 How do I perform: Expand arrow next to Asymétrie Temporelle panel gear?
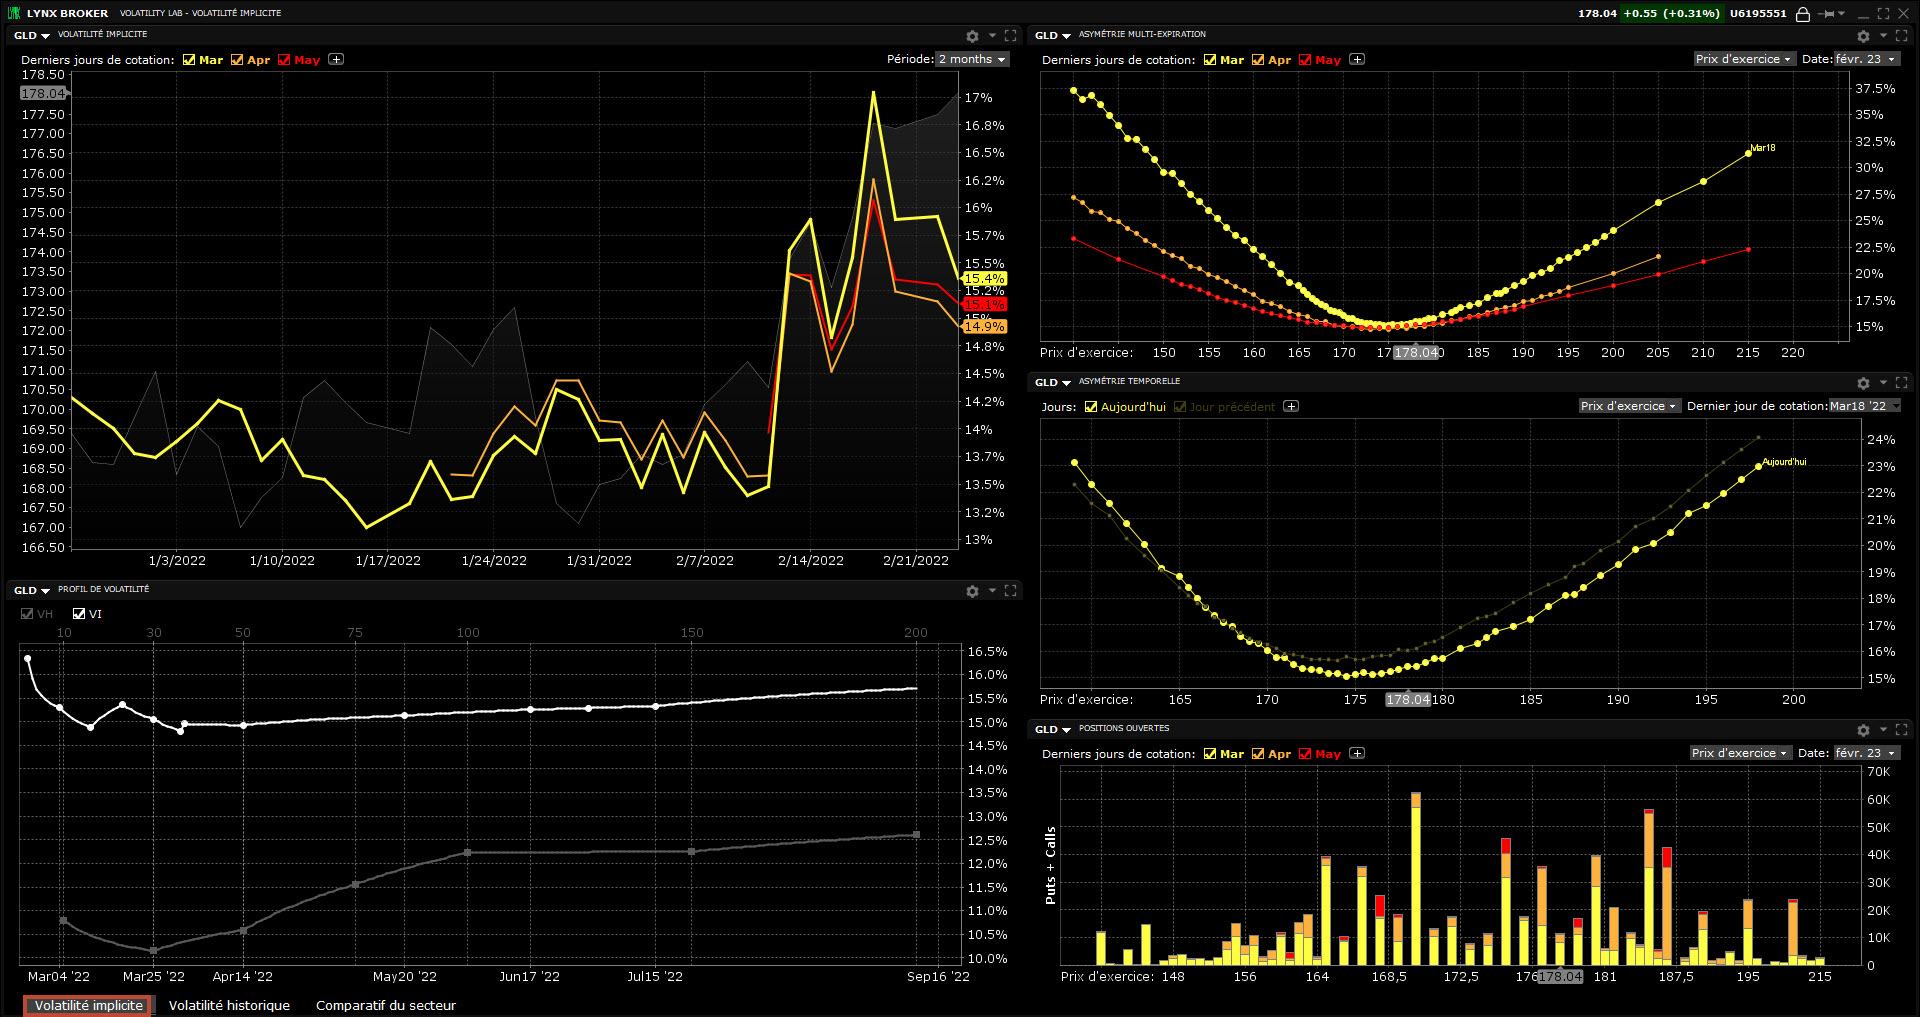point(1883,382)
